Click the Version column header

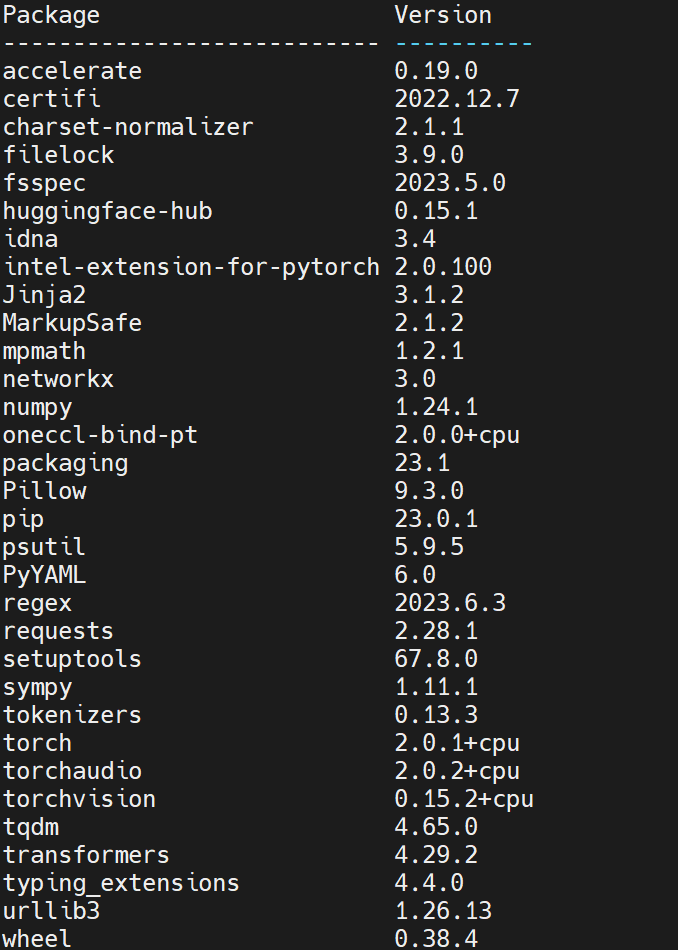pyautogui.click(x=443, y=15)
